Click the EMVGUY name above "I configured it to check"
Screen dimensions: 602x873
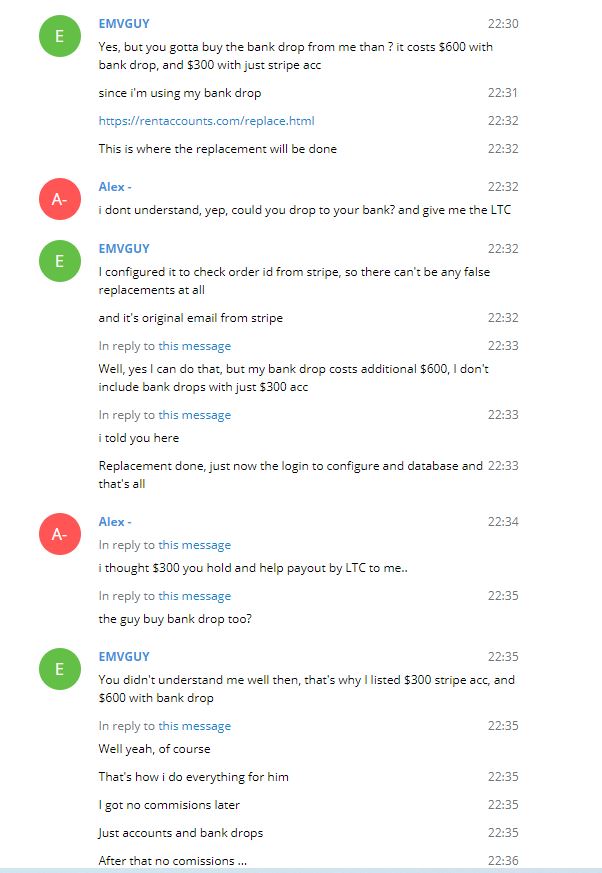pyautogui.click(x=124, y=248)
